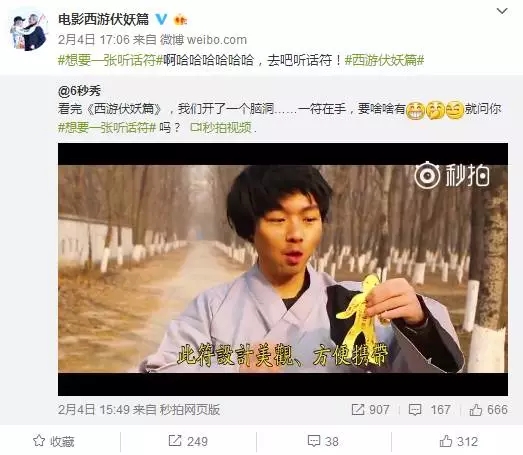The width and height of the screenshot is (523, 455).
Task: Click the comment icon showing 38
Action: coord(314,441)
